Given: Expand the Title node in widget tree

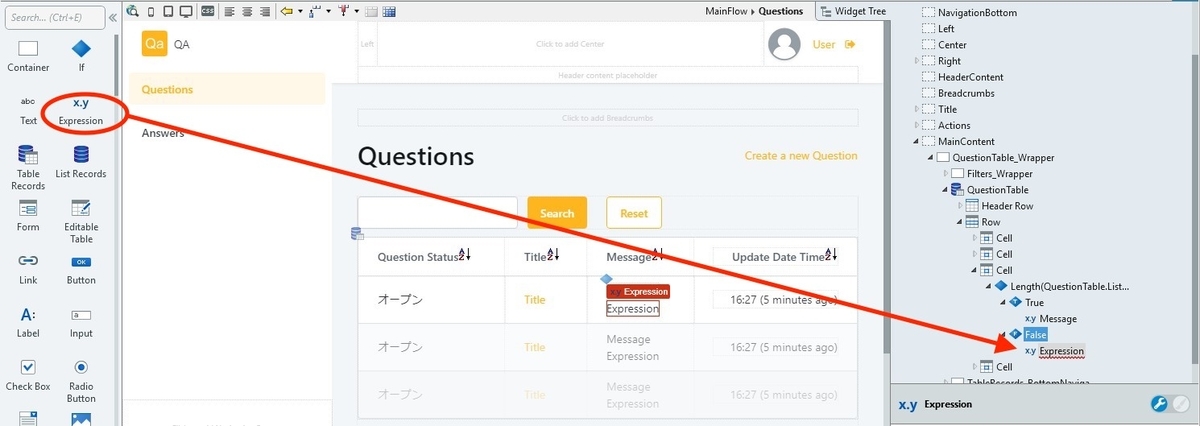Looking at the screenshot, I should 917,109.
